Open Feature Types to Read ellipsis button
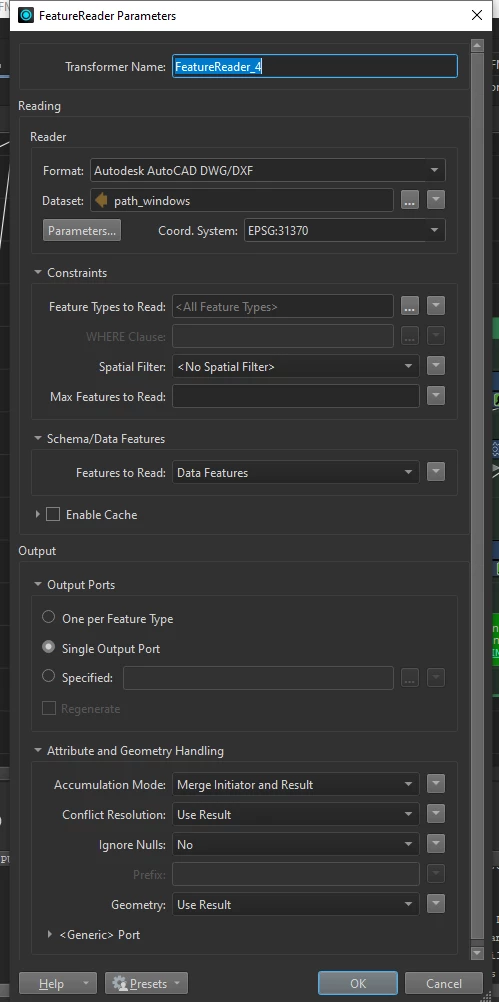 click(410, 306)
